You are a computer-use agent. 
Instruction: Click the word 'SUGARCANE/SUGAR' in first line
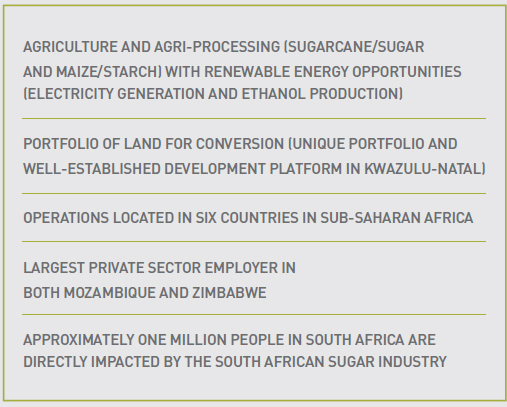(356, 47)
